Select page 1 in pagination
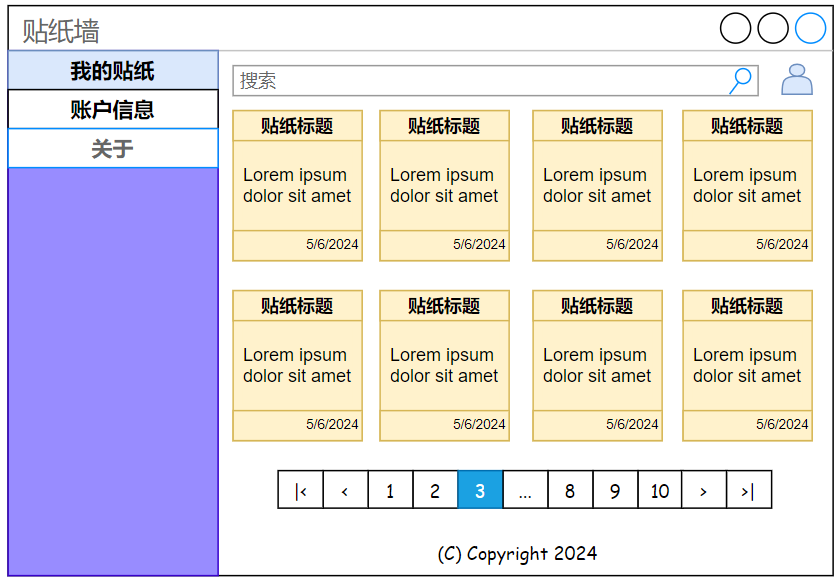The image size is (839, 580). click(391, 490)
